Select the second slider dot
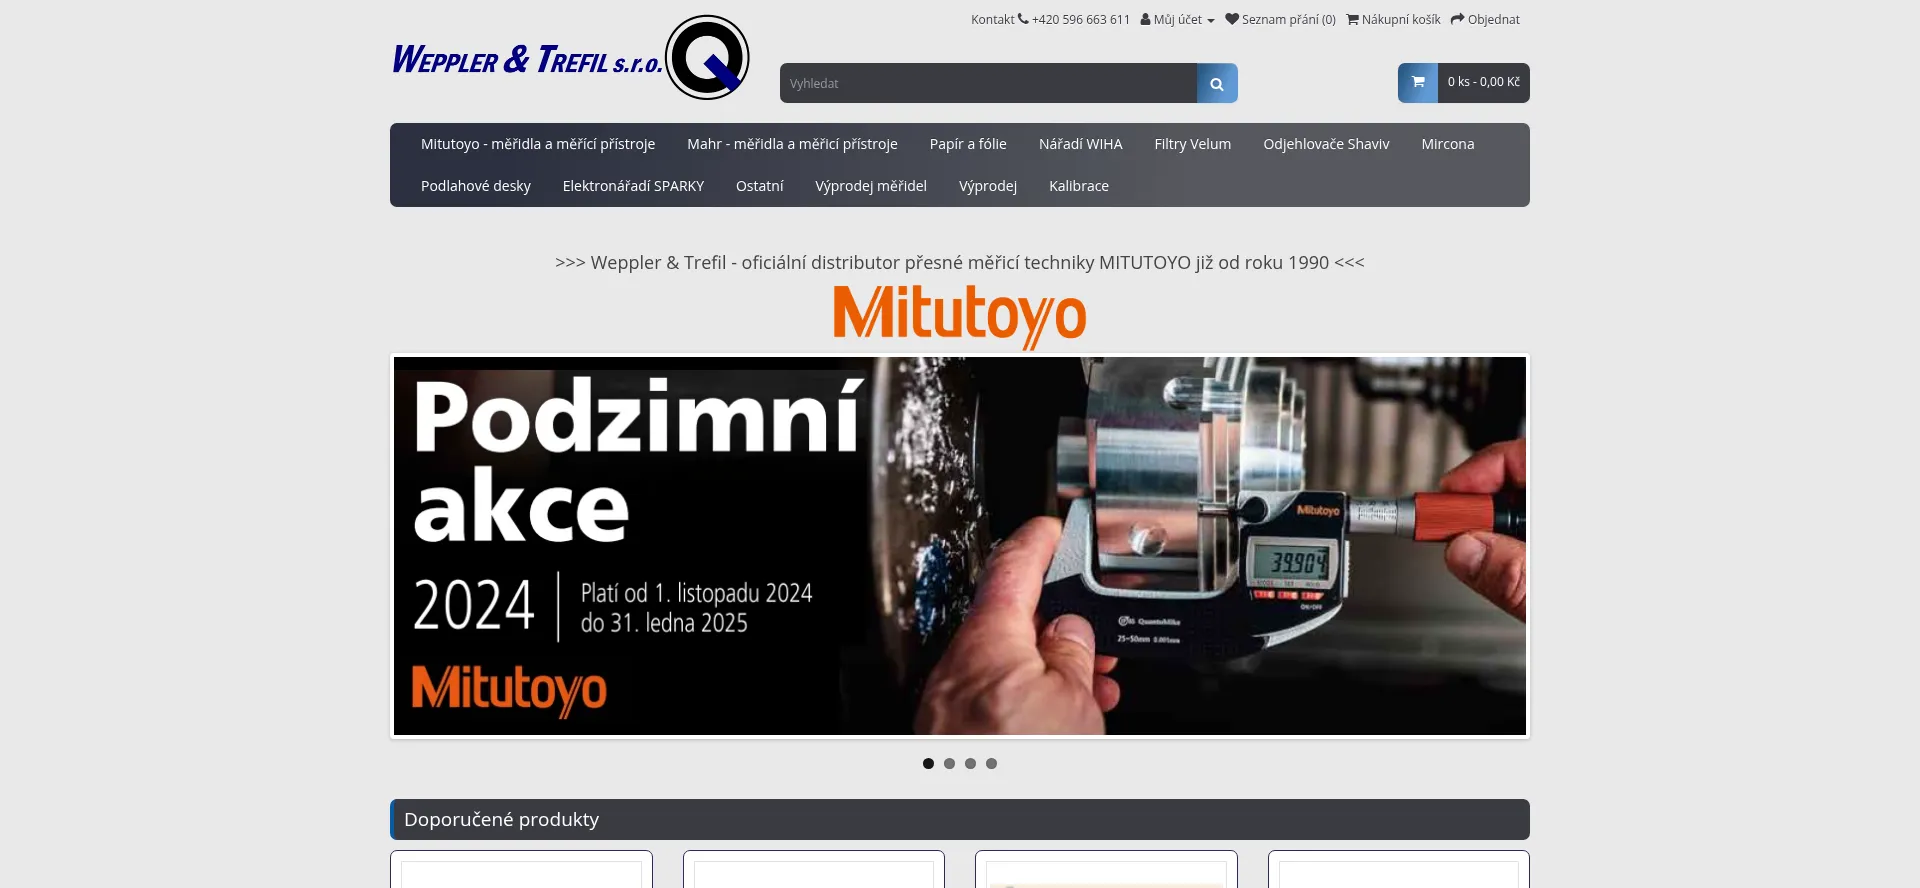Screen dimensions: 1920x888 [949, 763]
